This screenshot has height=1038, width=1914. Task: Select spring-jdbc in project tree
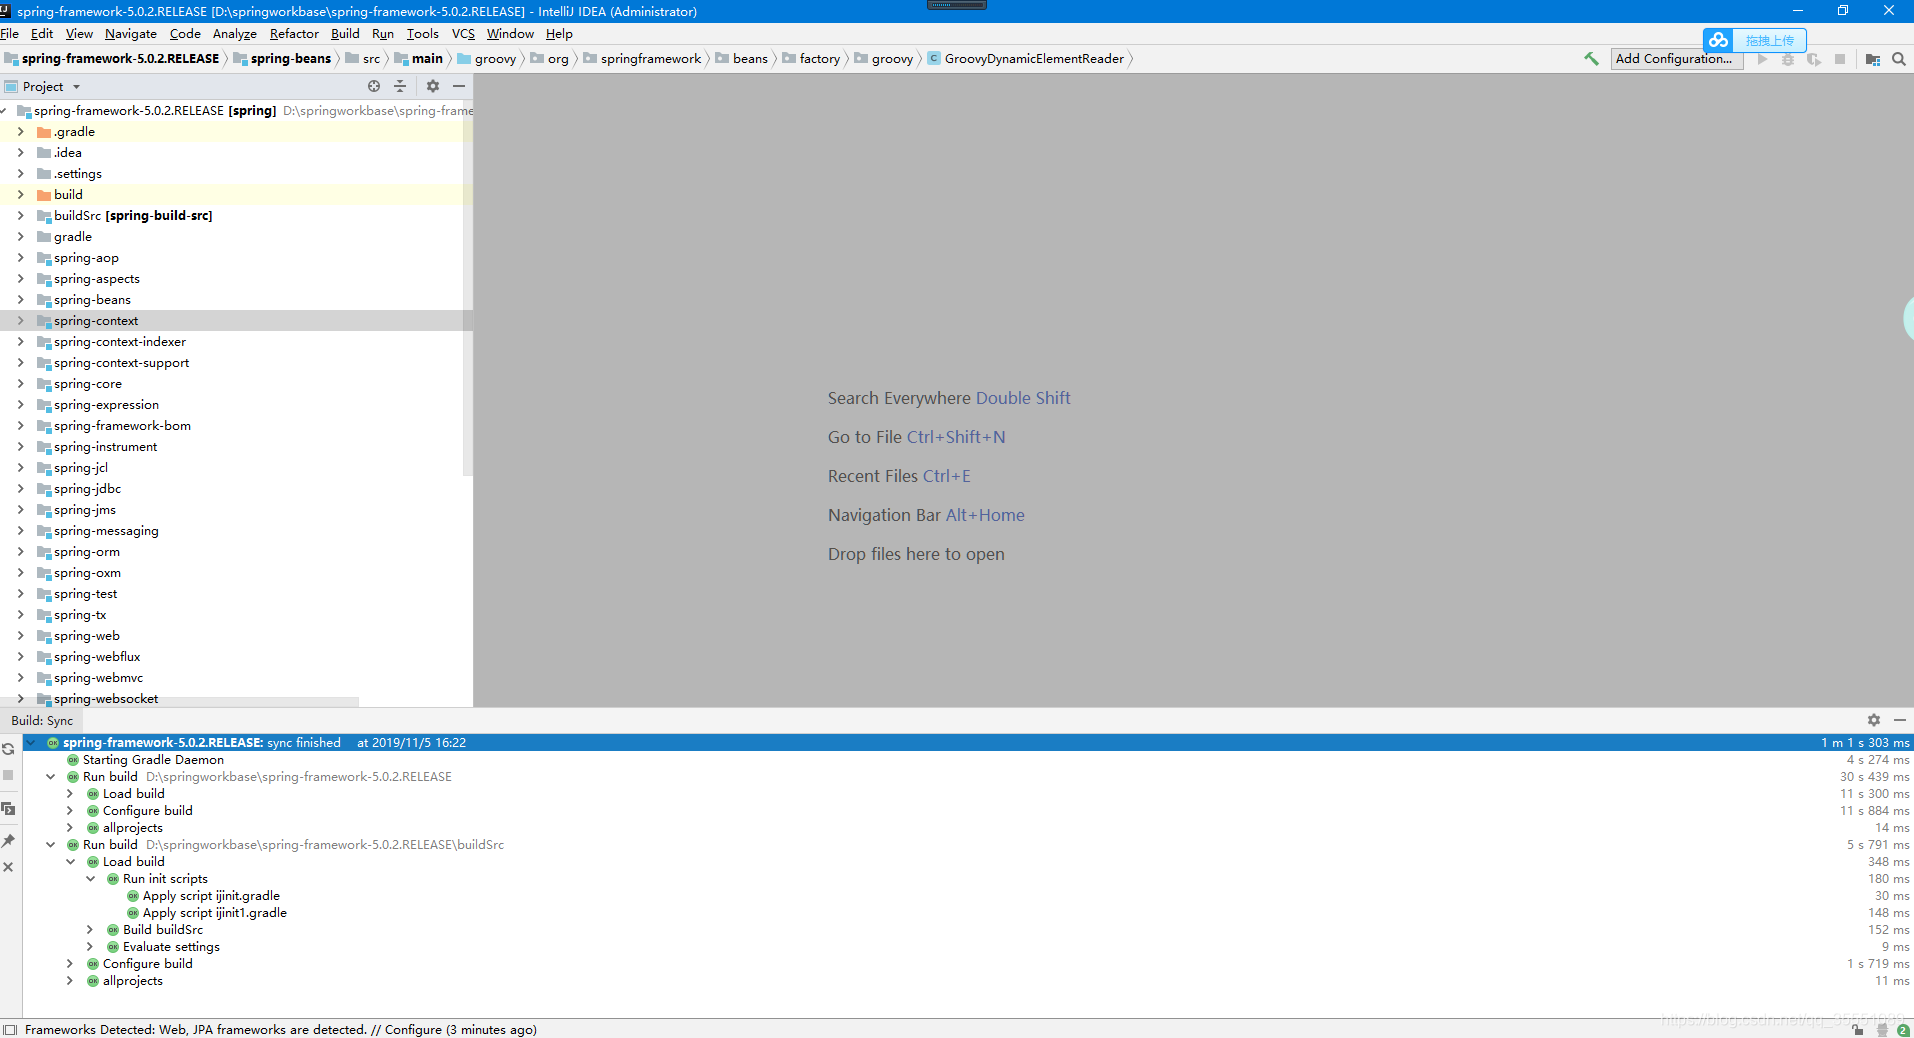click(87, 489)
